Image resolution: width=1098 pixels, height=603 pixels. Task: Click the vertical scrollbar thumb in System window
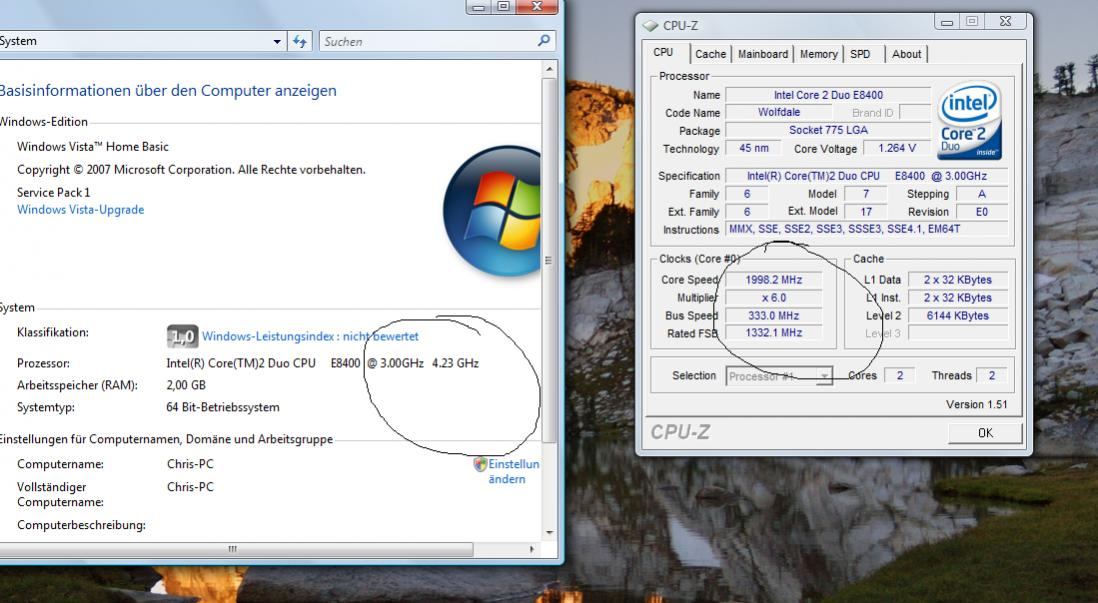click(x=550, y=260)
